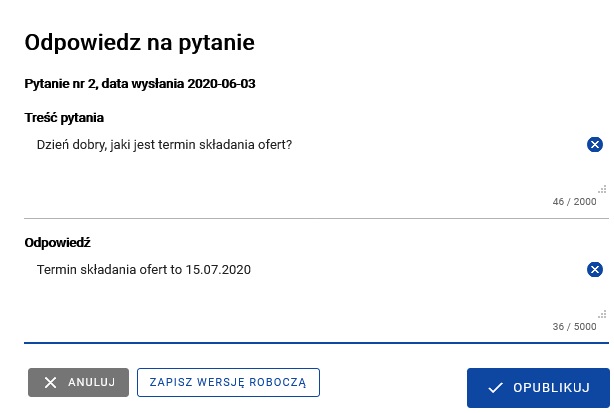
Task: Click the 46 / 2000 character counter
Action: (x=574, y=201)
